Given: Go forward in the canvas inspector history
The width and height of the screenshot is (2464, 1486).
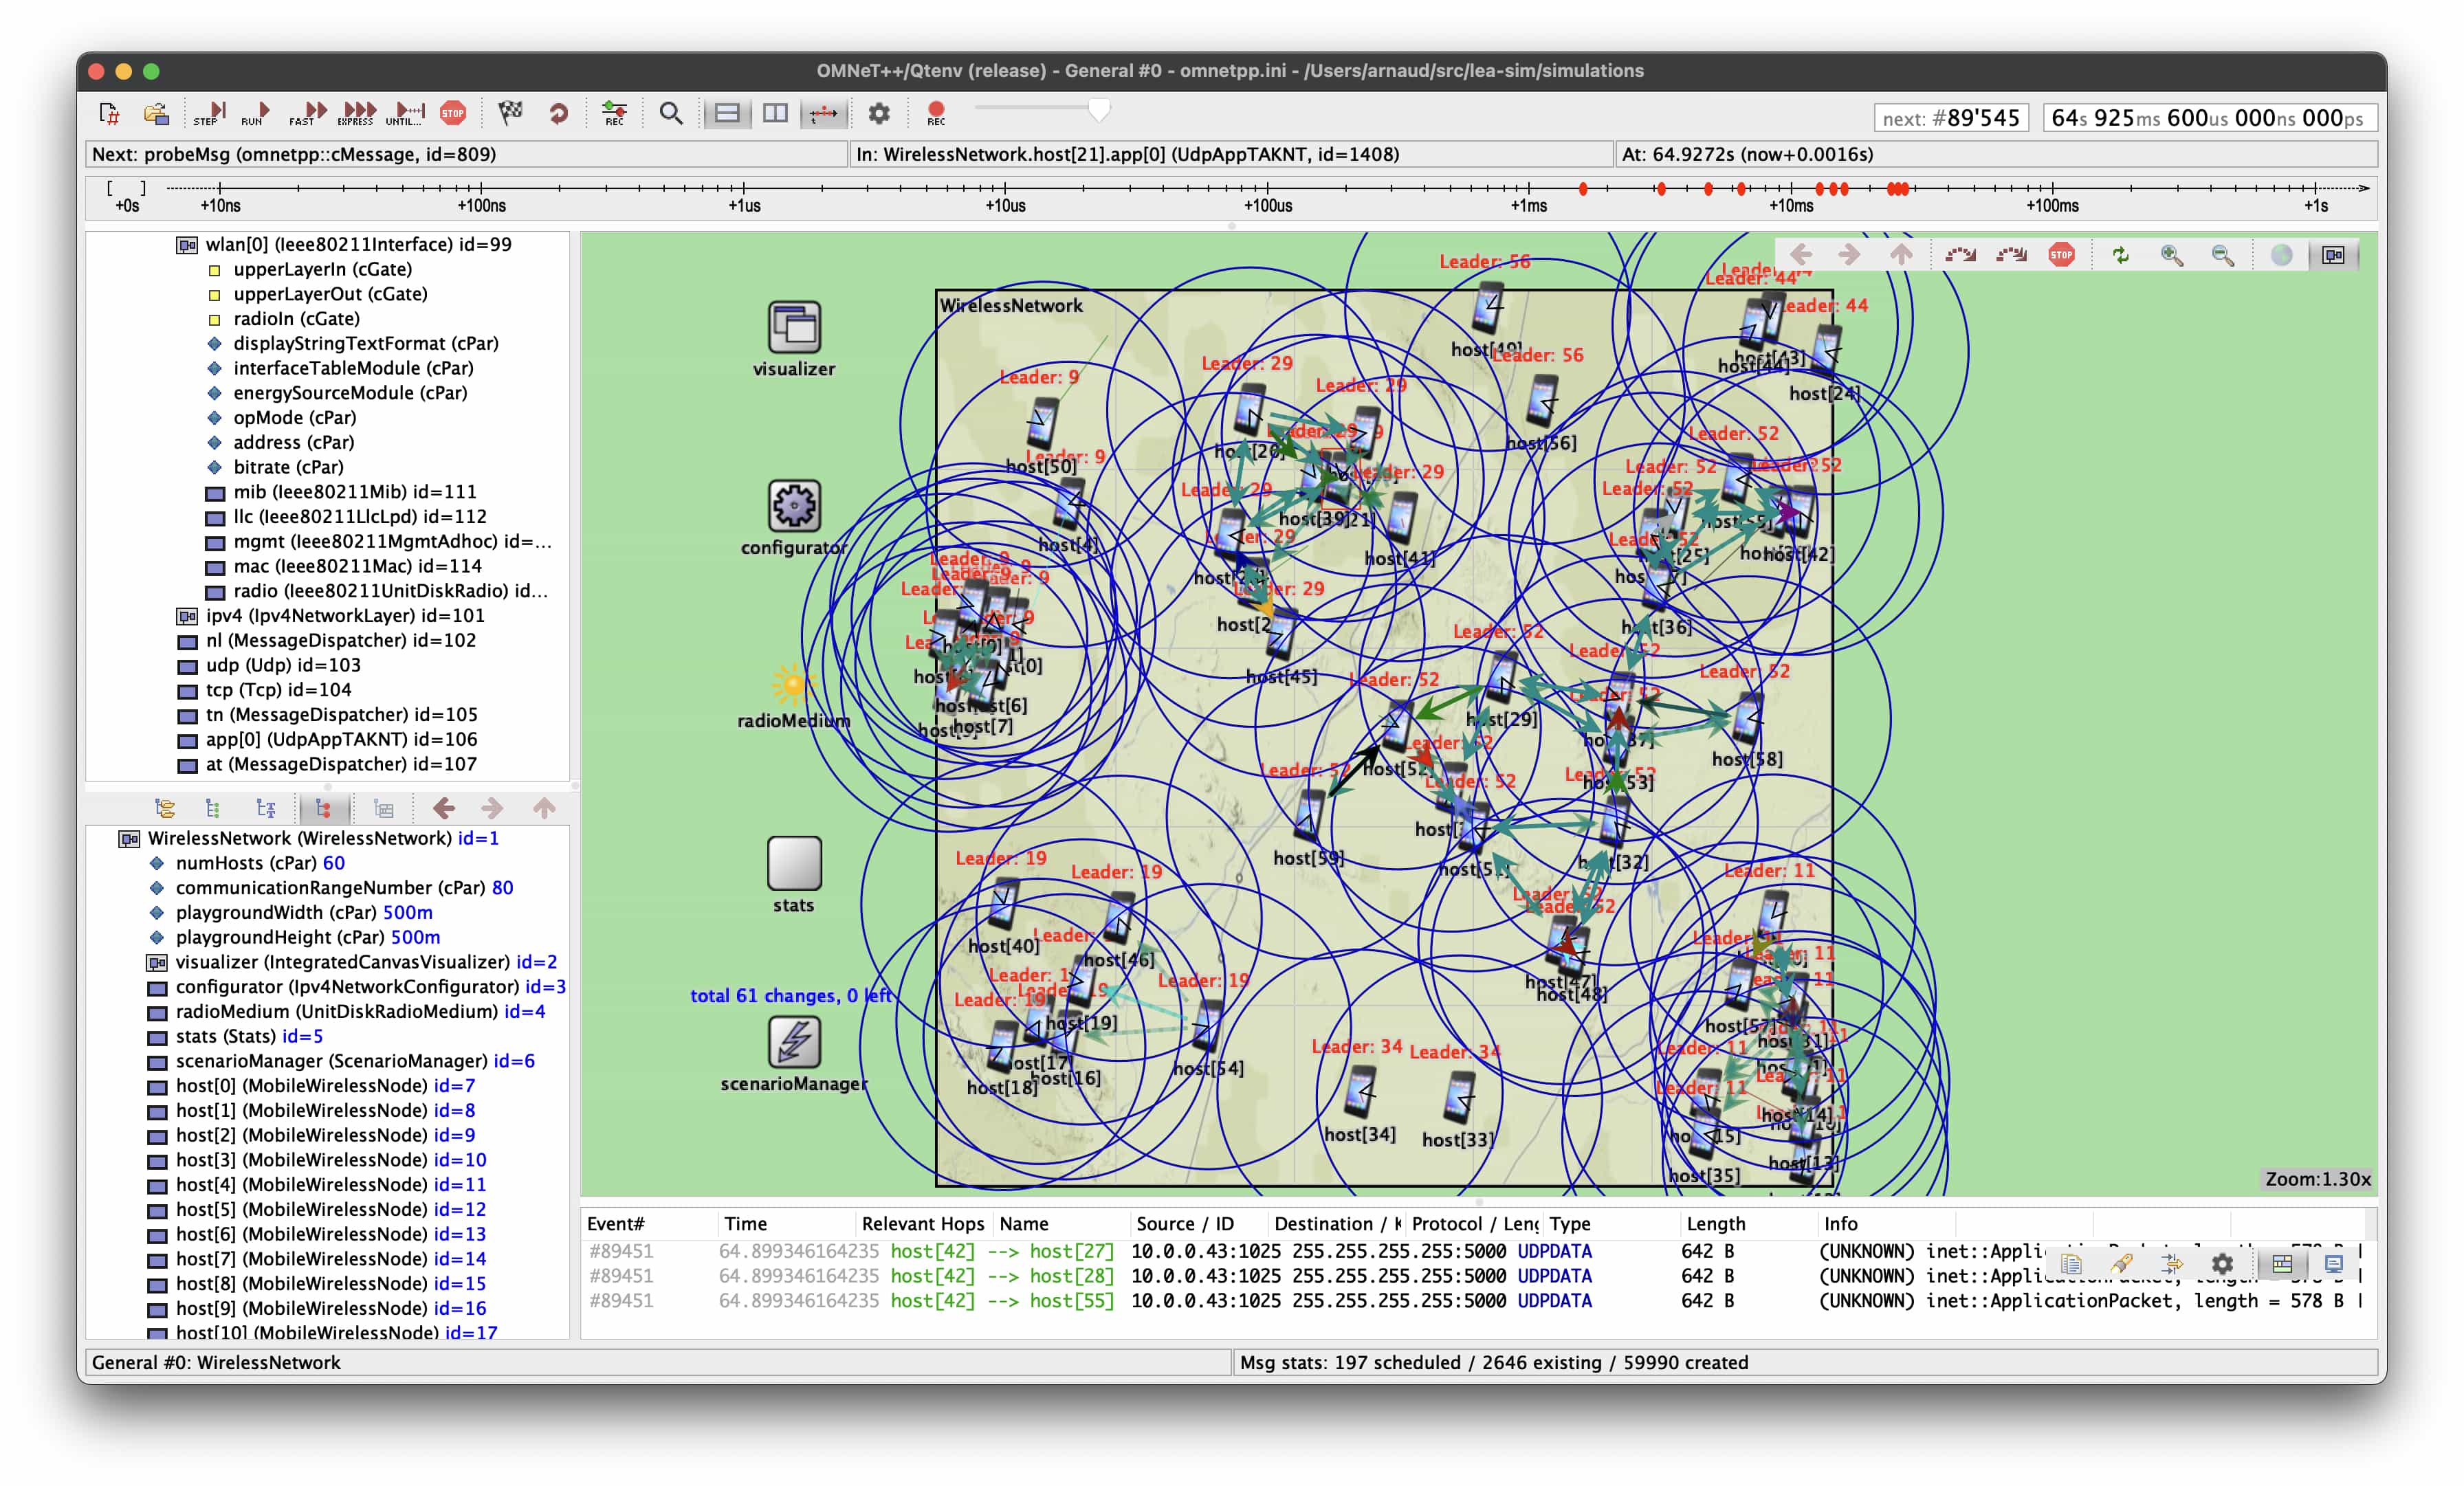Looking at the screenshot, I should 1849,255.
